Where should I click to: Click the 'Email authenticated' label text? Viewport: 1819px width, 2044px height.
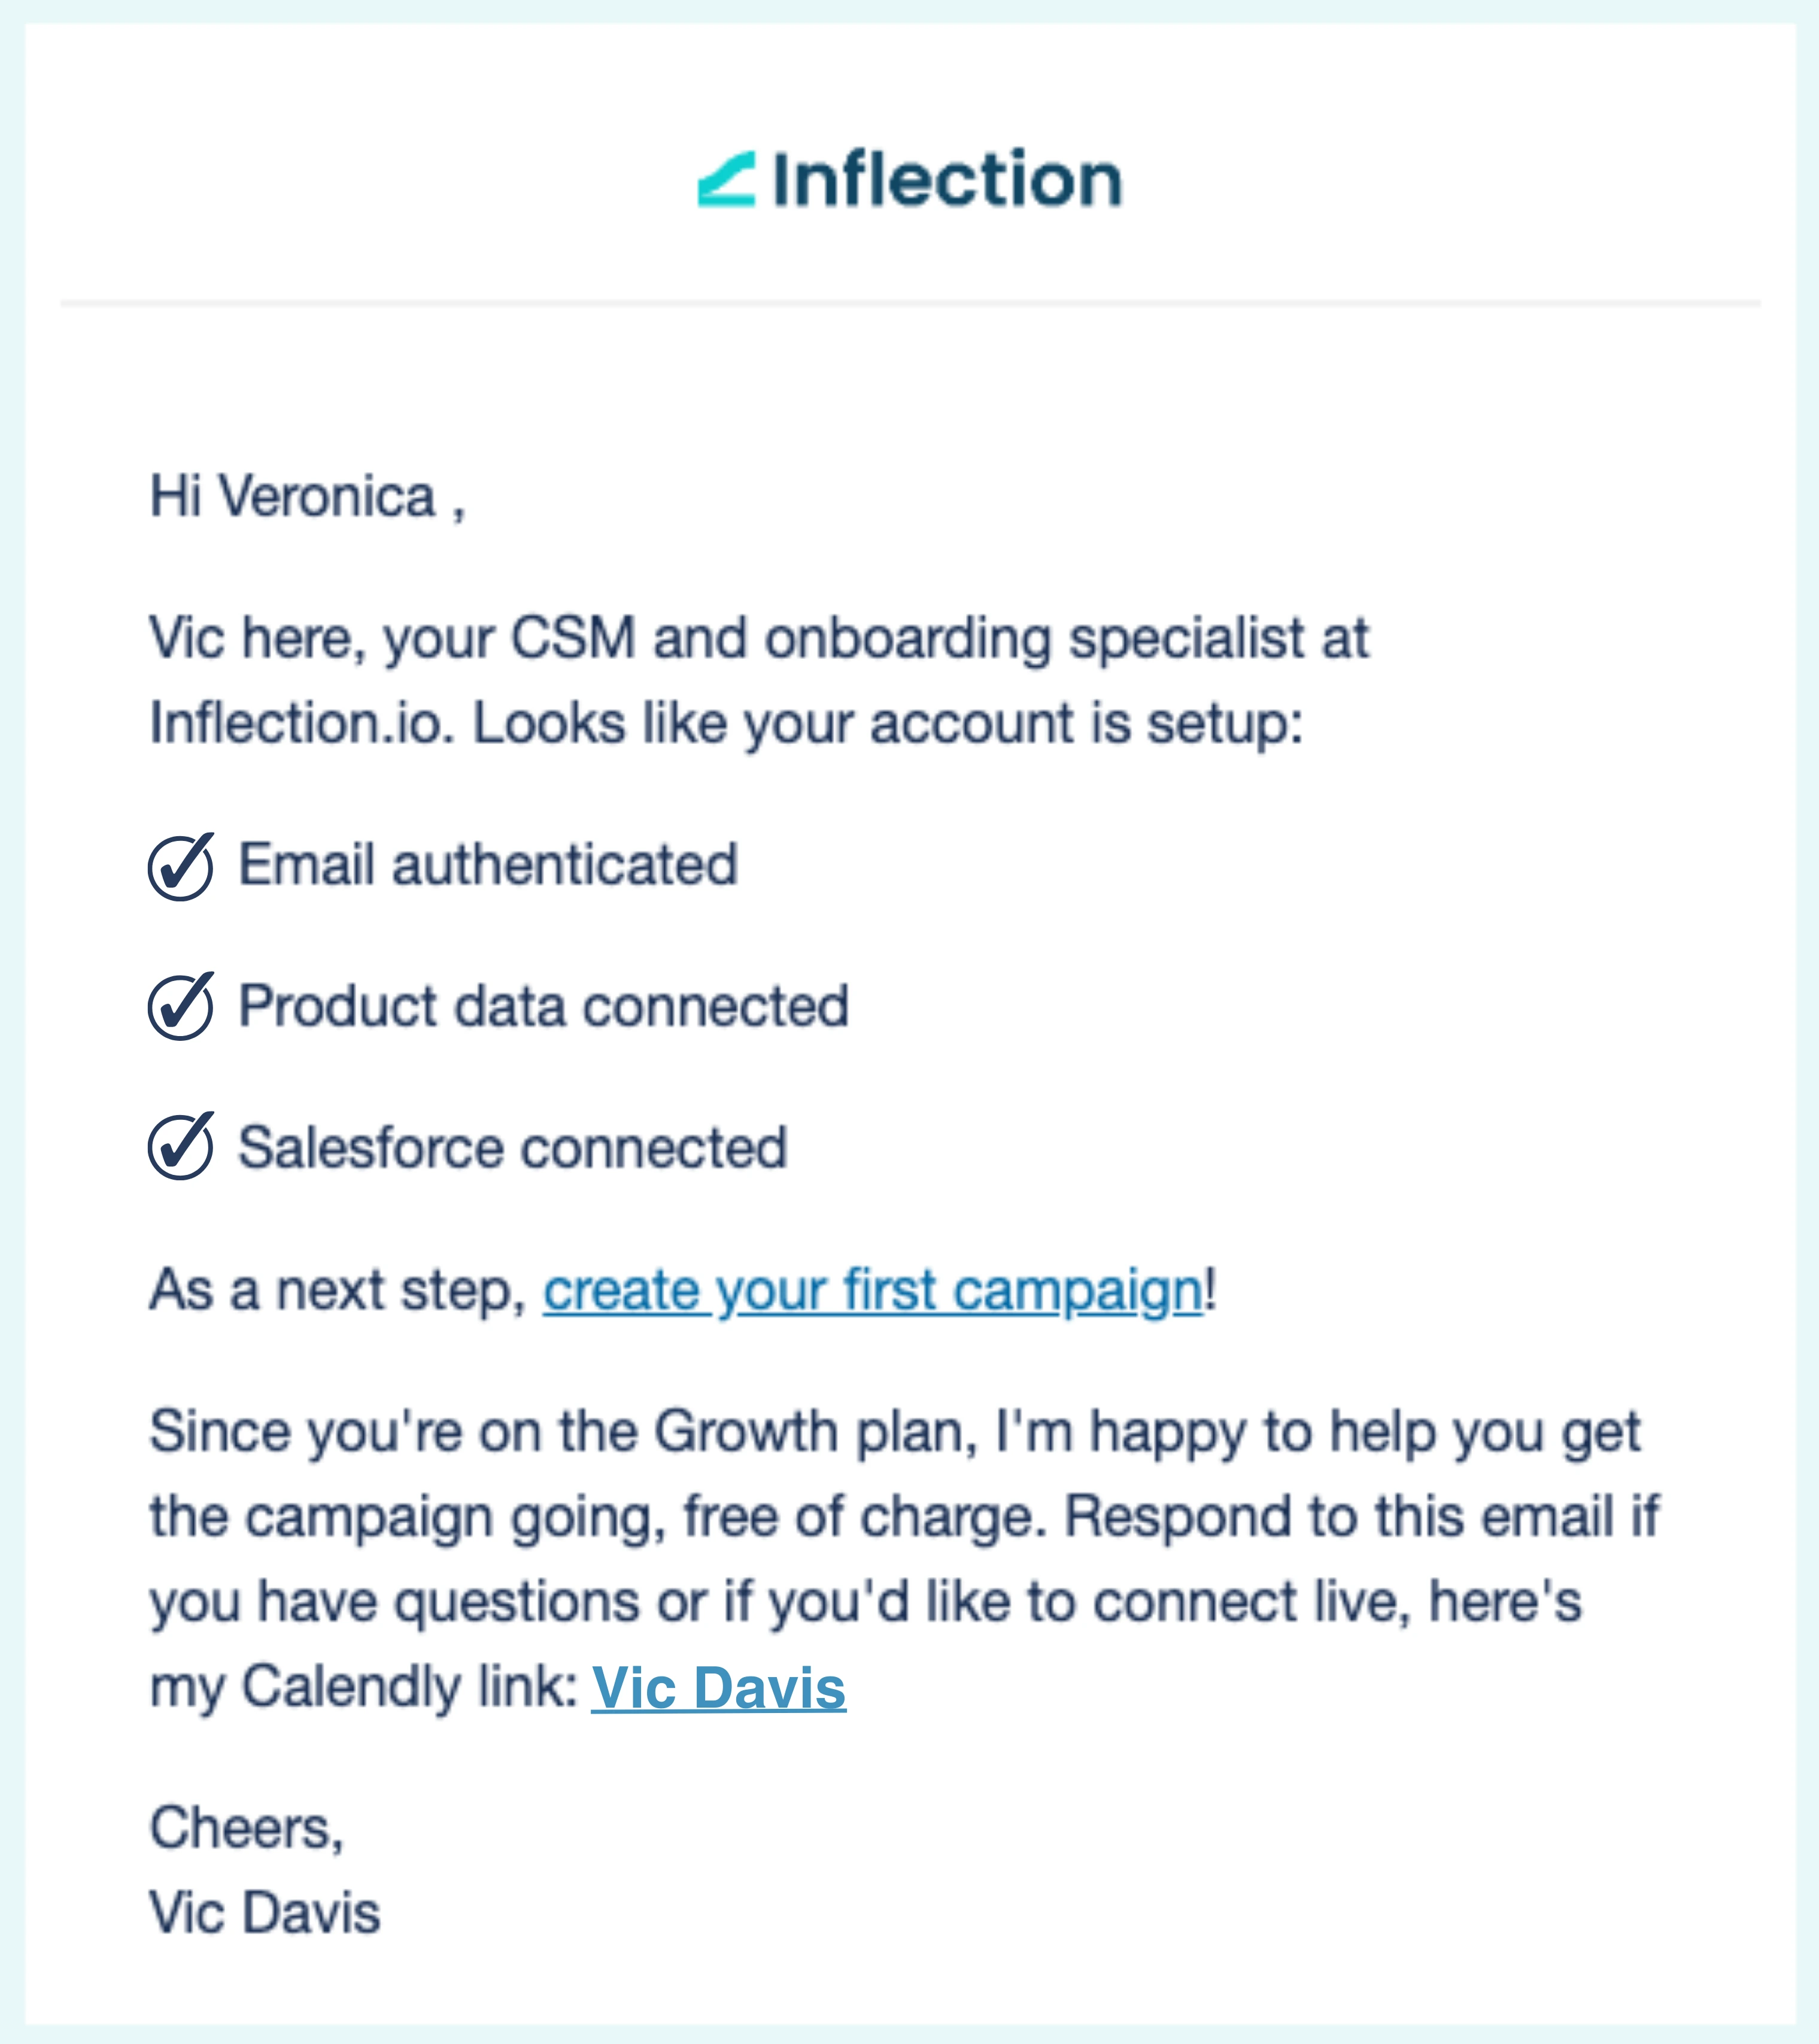487,865
